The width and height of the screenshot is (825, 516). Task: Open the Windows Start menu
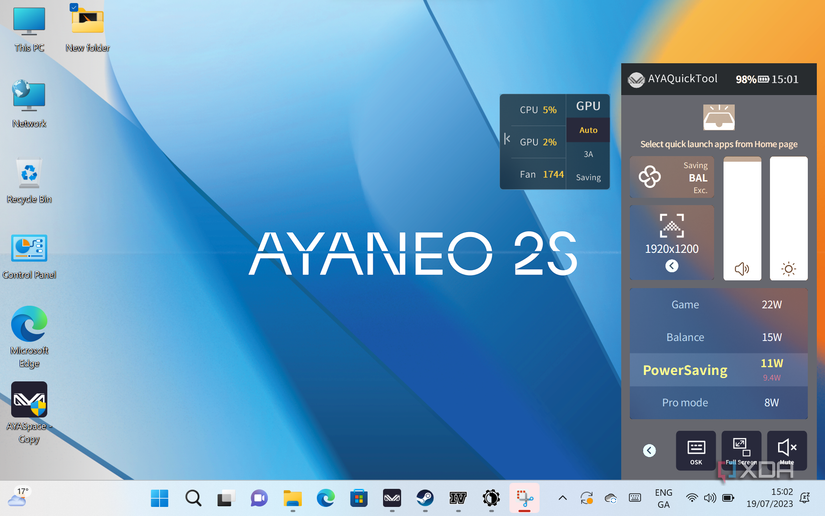tap(159, 498)
